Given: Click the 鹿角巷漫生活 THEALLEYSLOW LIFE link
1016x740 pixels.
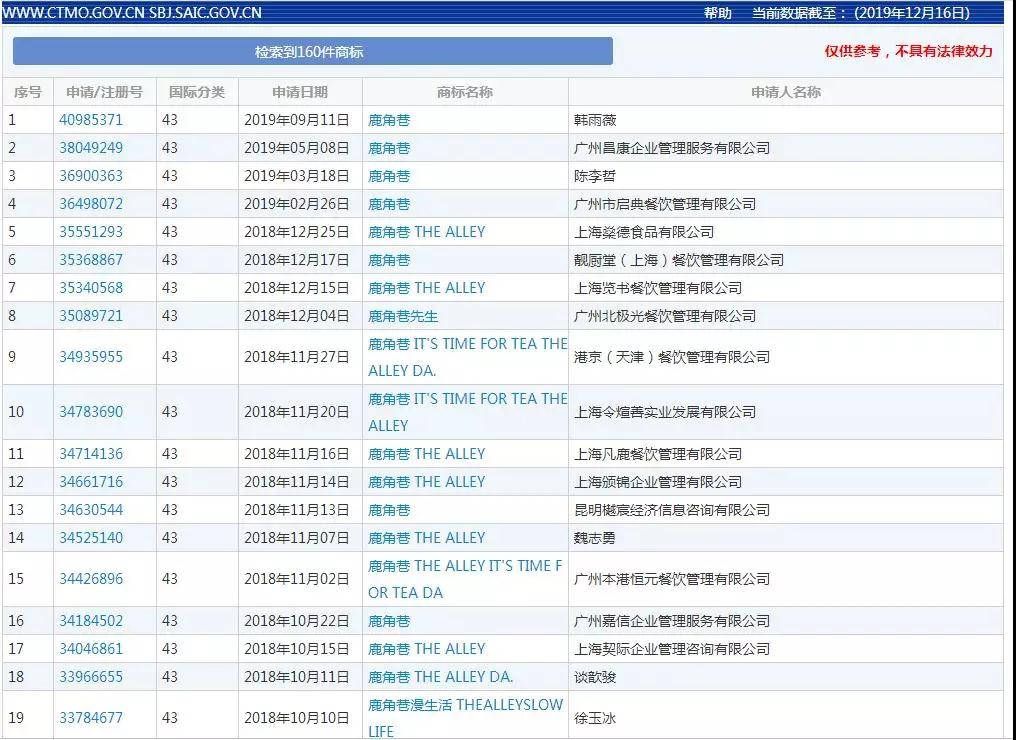Looking at the screenshot, I should [466, 718].
